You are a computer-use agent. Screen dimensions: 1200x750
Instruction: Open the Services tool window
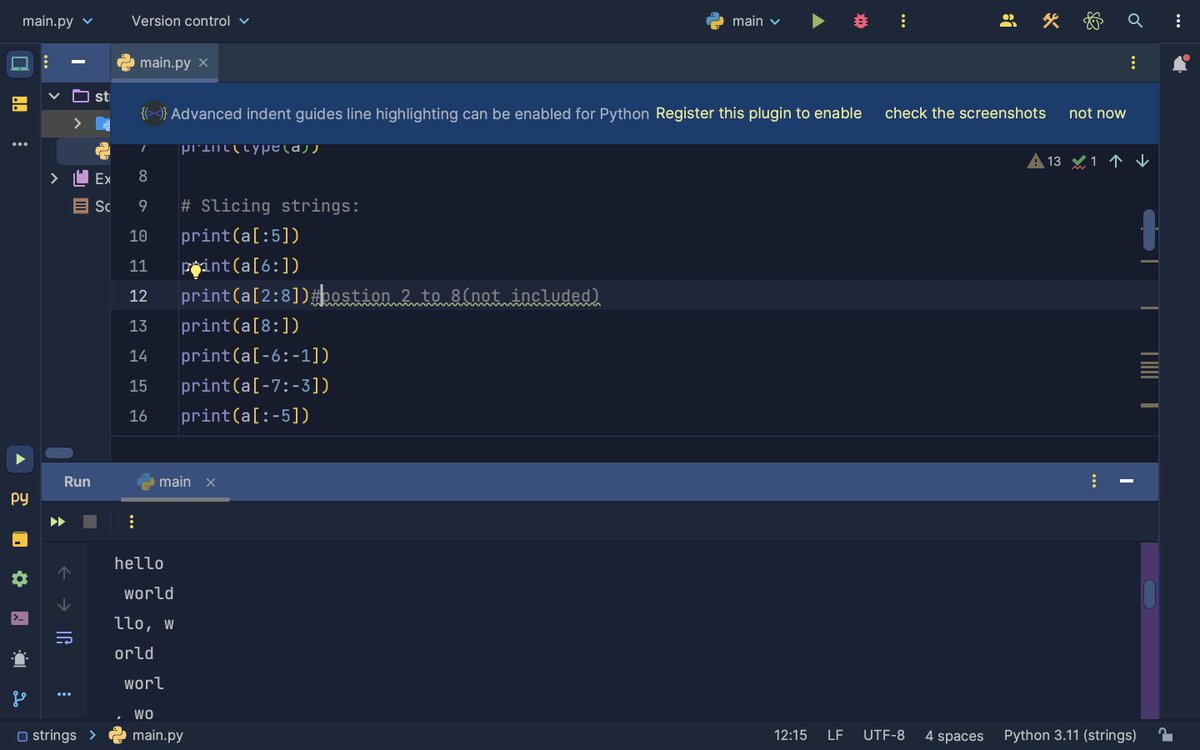click(20, 579)
